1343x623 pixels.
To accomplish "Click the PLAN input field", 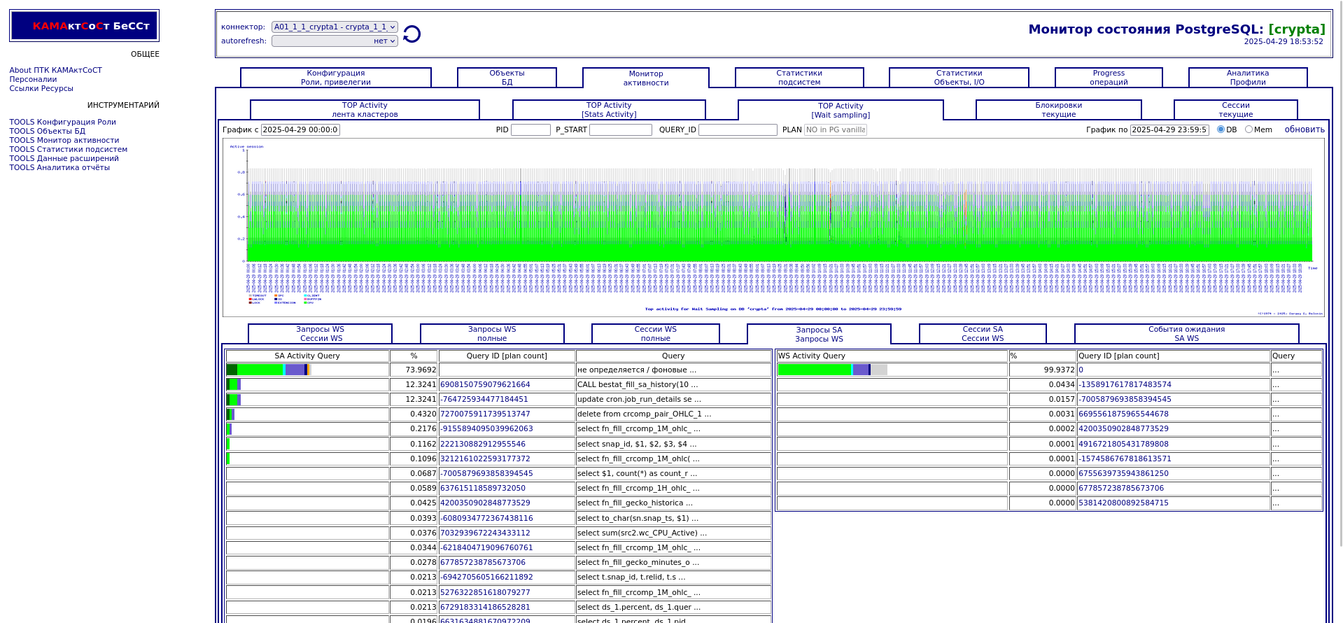I will 836,130.
